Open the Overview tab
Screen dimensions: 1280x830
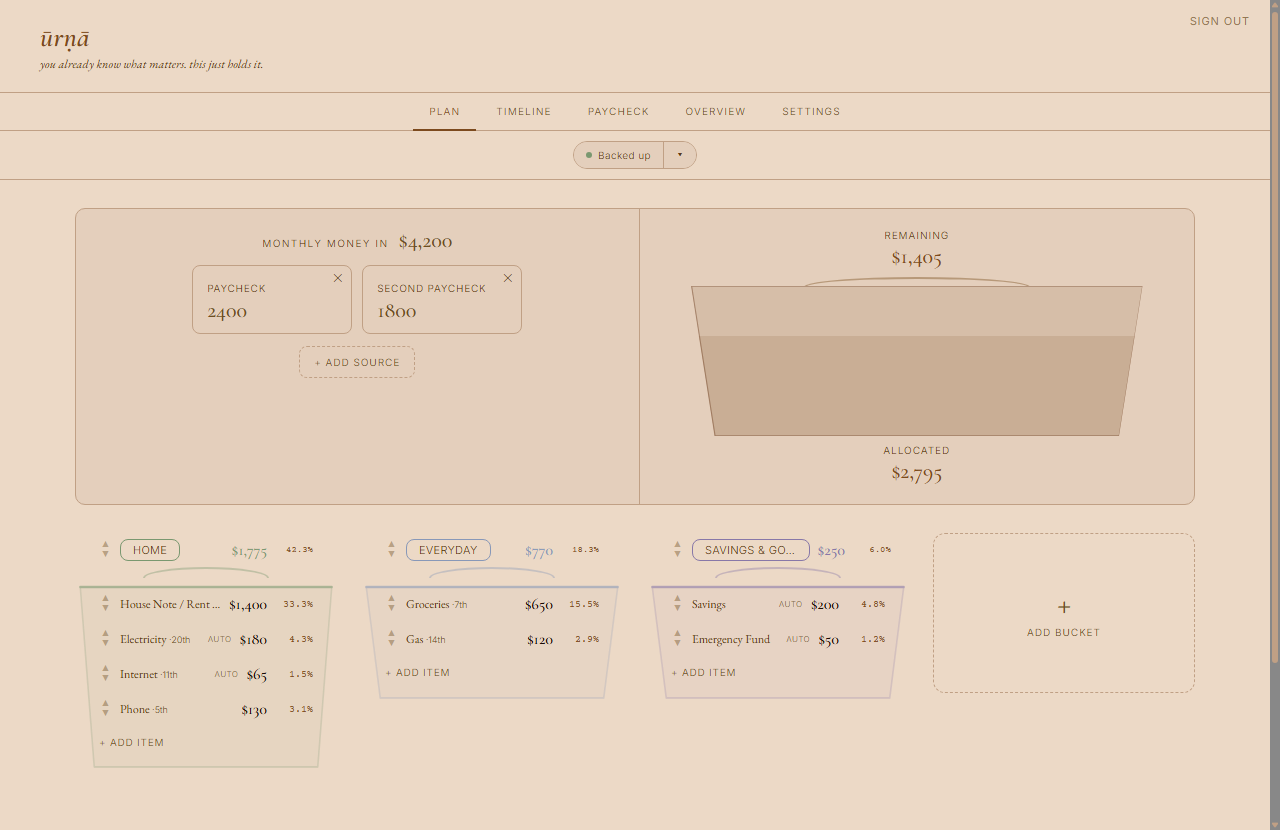[715, 111]
